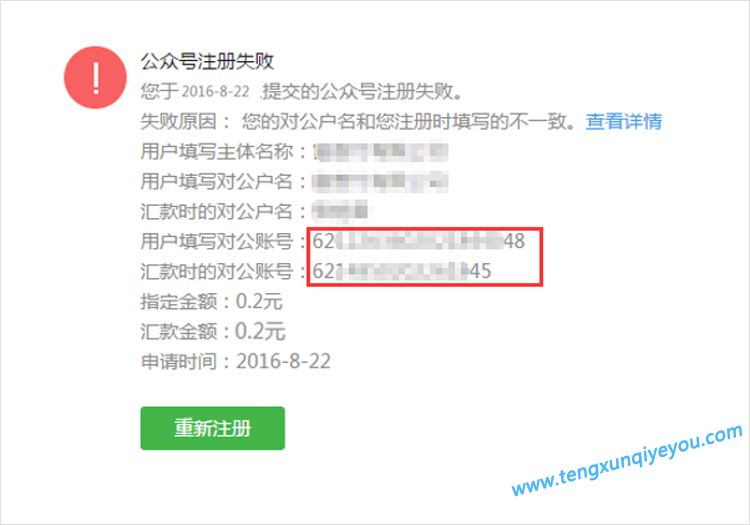
Task: Click the blurred 汇款时的对公户名 value
Action: click(x=342, y=211)
